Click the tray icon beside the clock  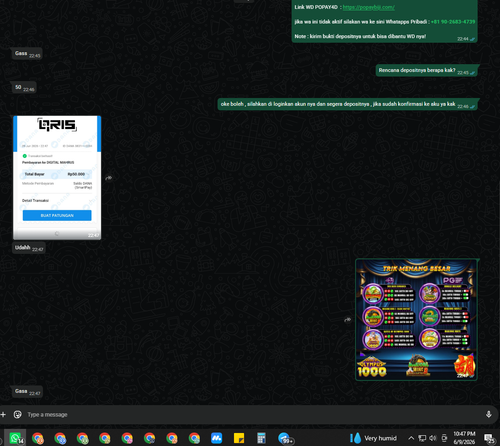[444, 438]
